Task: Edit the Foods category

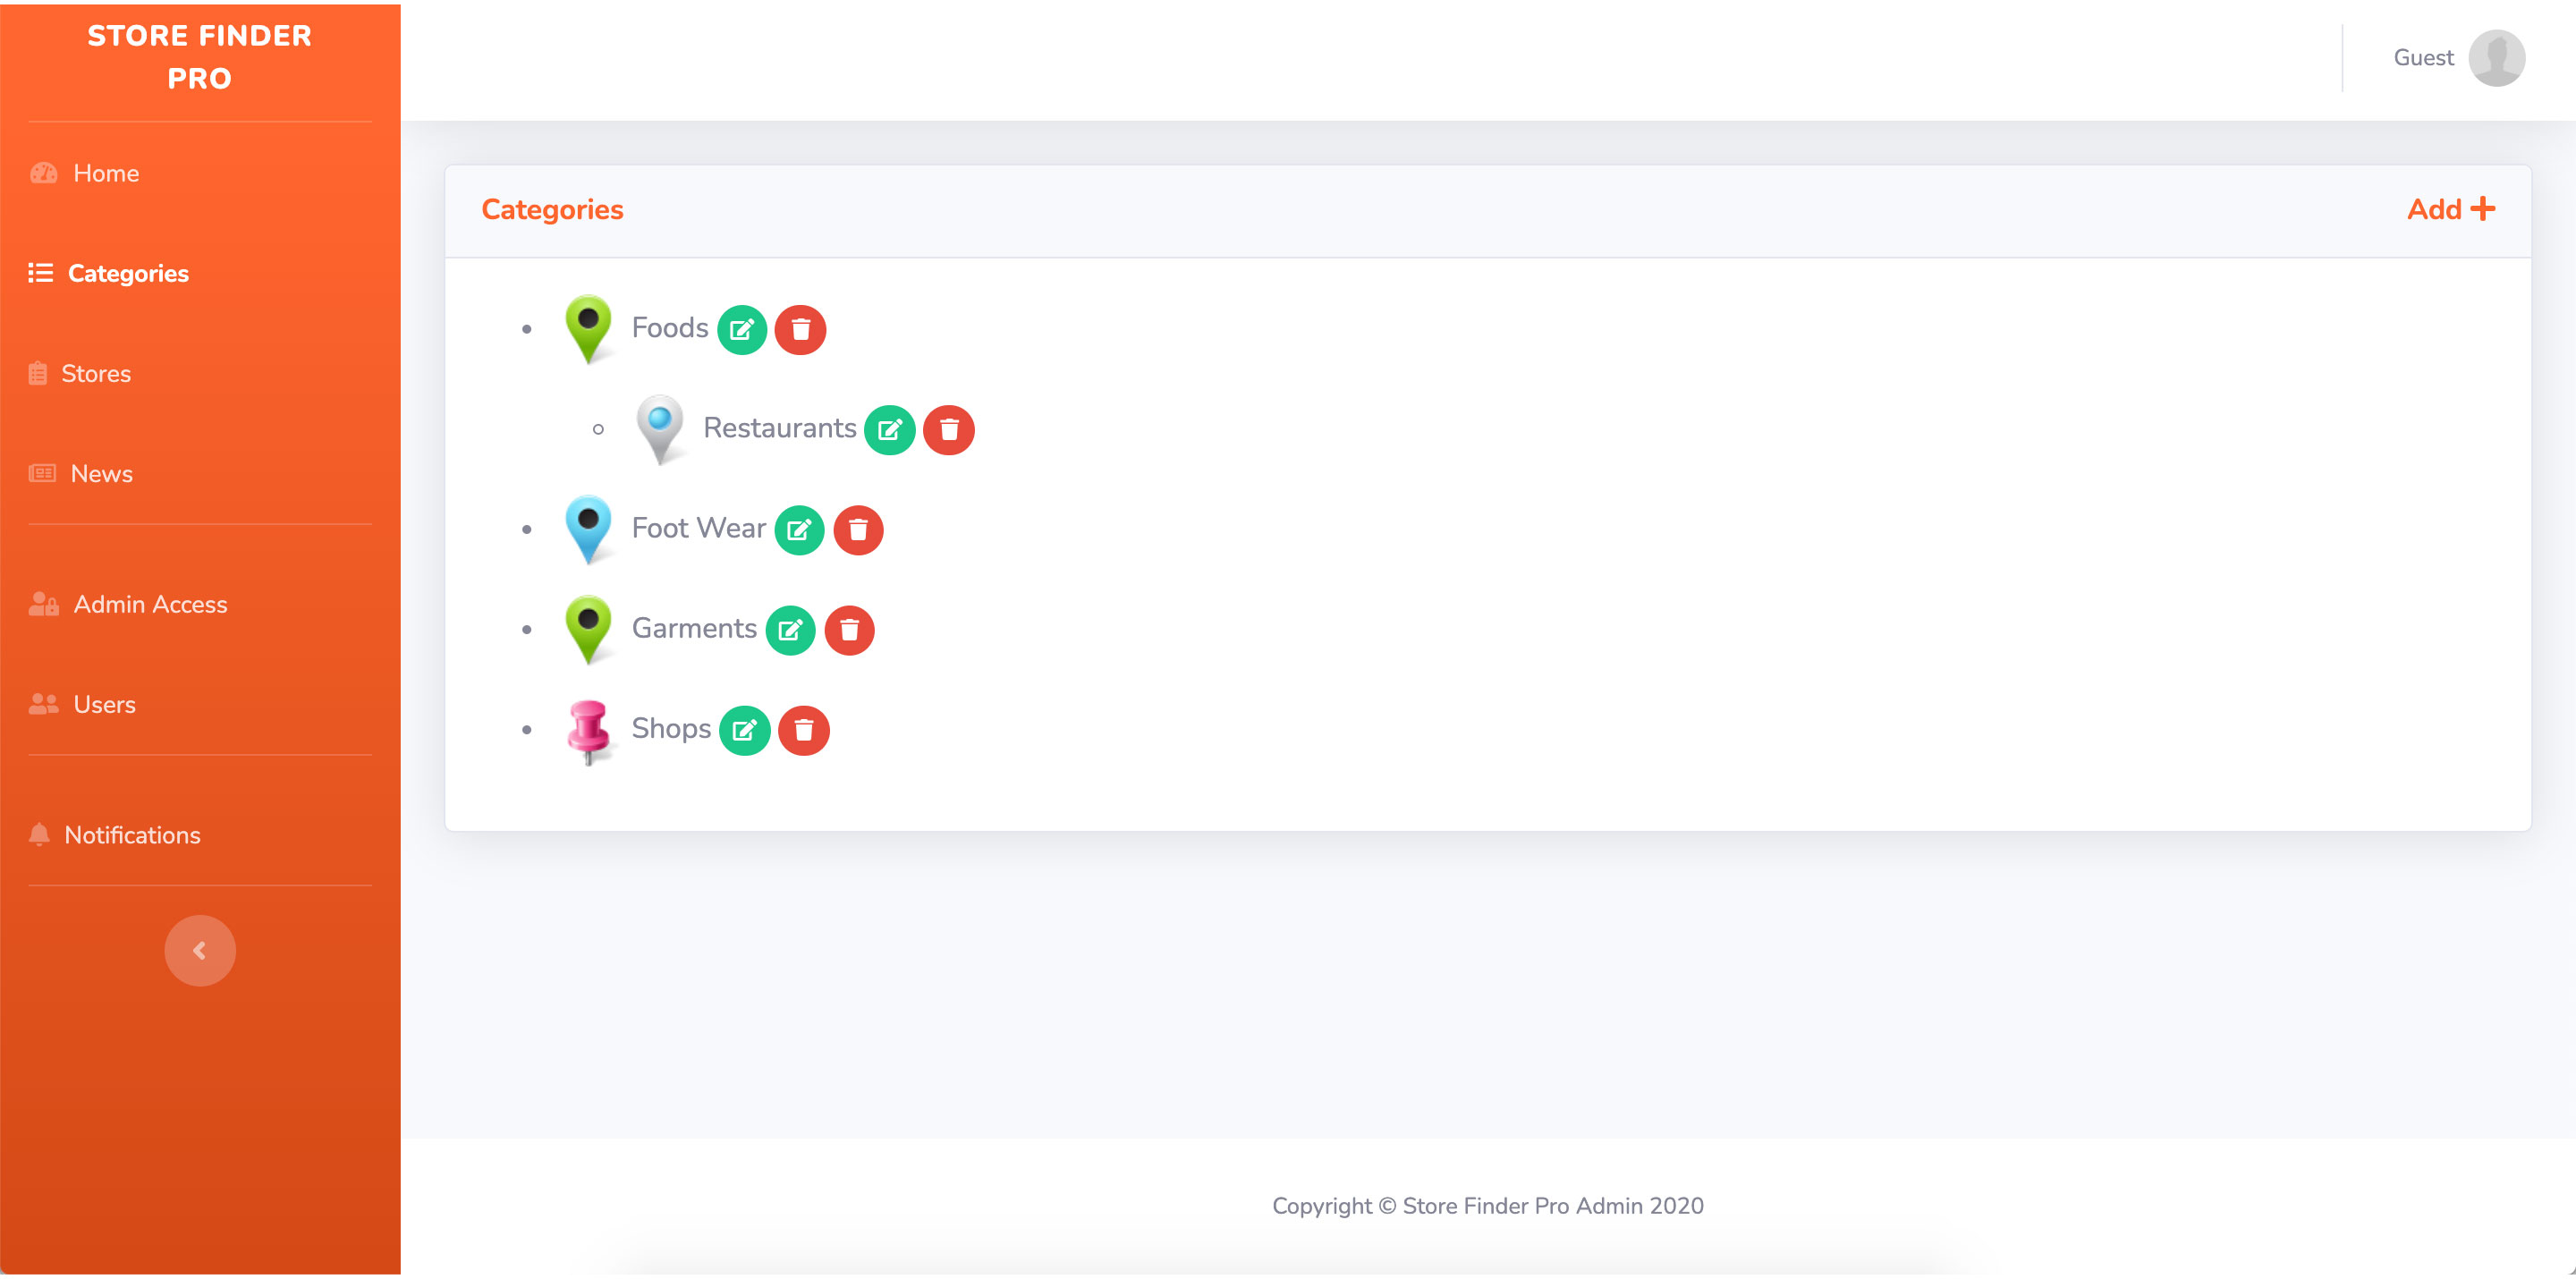Action: coord(741,330)
